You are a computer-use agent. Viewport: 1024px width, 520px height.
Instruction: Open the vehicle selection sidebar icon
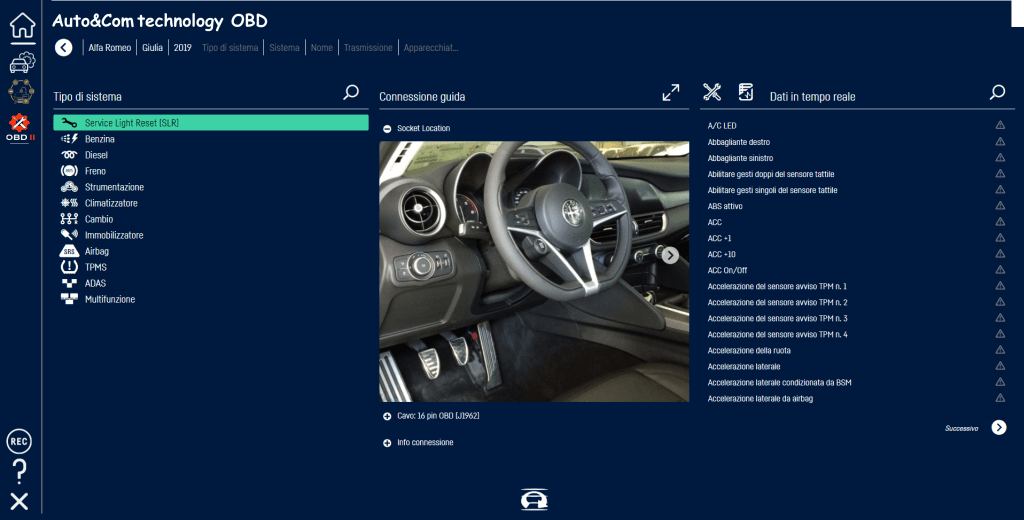click(x=20, y=63)
